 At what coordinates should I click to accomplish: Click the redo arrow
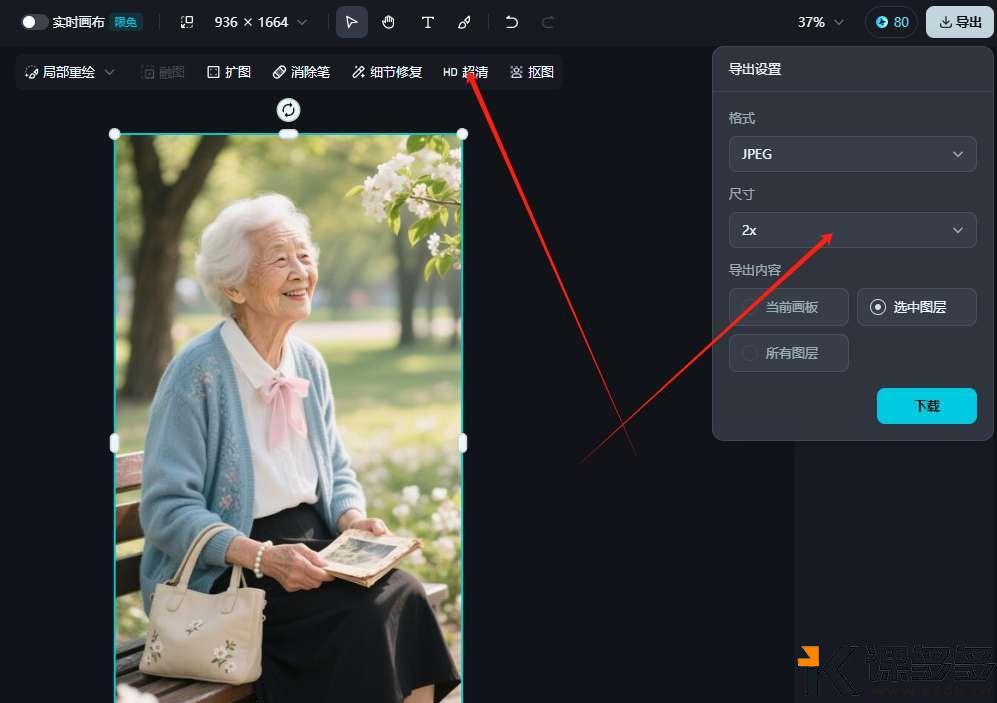click(x=547, y=22)
